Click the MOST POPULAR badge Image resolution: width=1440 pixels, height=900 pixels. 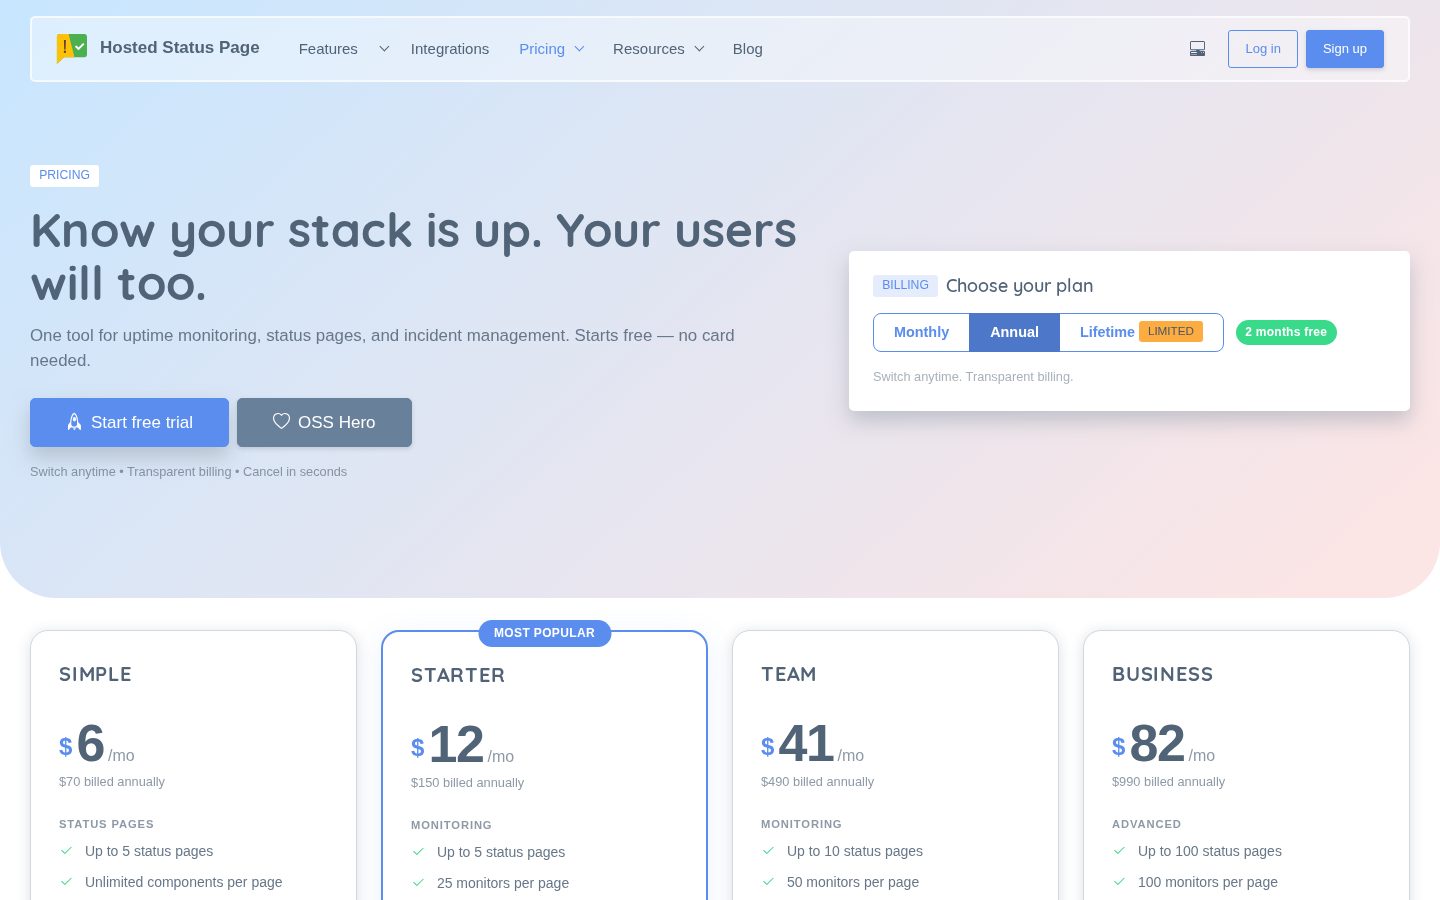tap(544, 633)
